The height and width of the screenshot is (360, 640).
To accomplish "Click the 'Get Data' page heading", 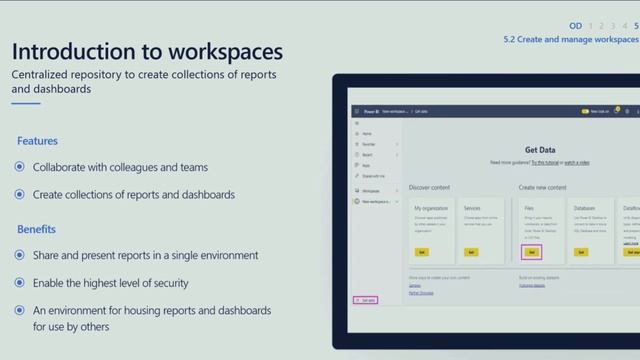I will (540, 150).
